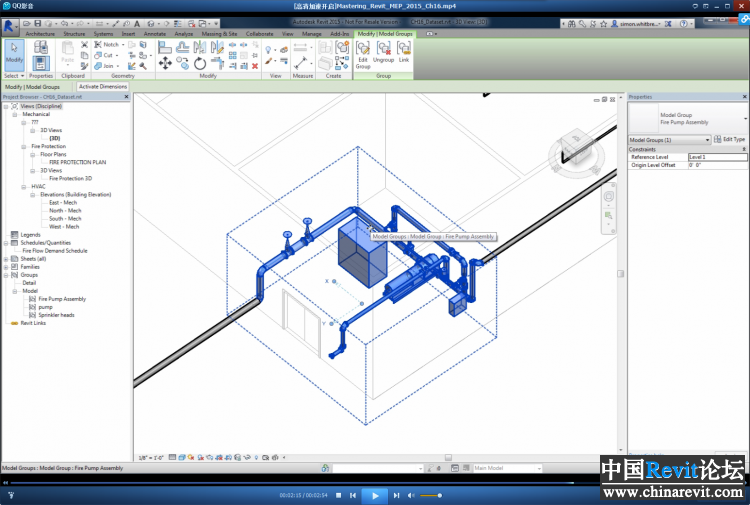Toggle the Properties palette icon
This screenshot has width=750, height=505.
click(x=41, y=63)
